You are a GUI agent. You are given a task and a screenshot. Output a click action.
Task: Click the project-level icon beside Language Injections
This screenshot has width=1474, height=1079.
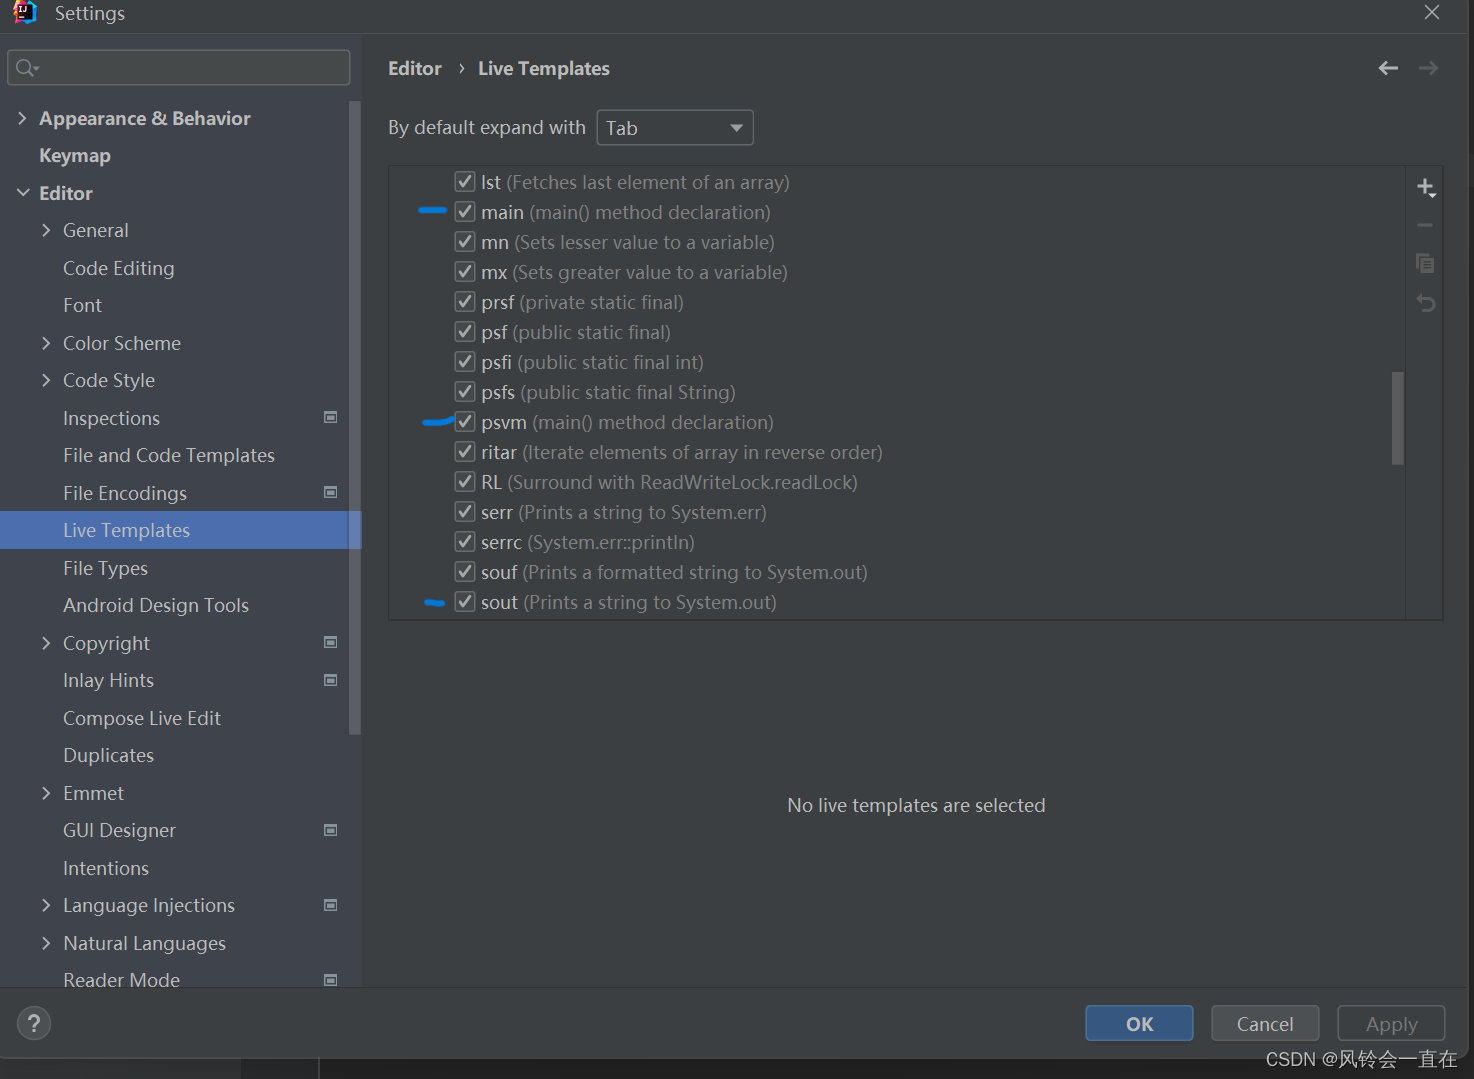(331, 905)
